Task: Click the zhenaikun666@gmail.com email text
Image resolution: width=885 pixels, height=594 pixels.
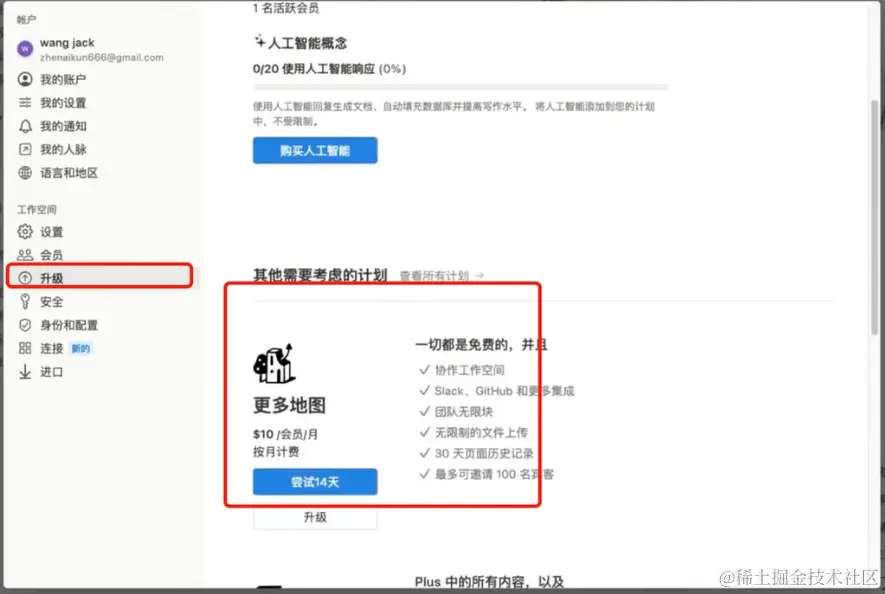Action: 102,58
